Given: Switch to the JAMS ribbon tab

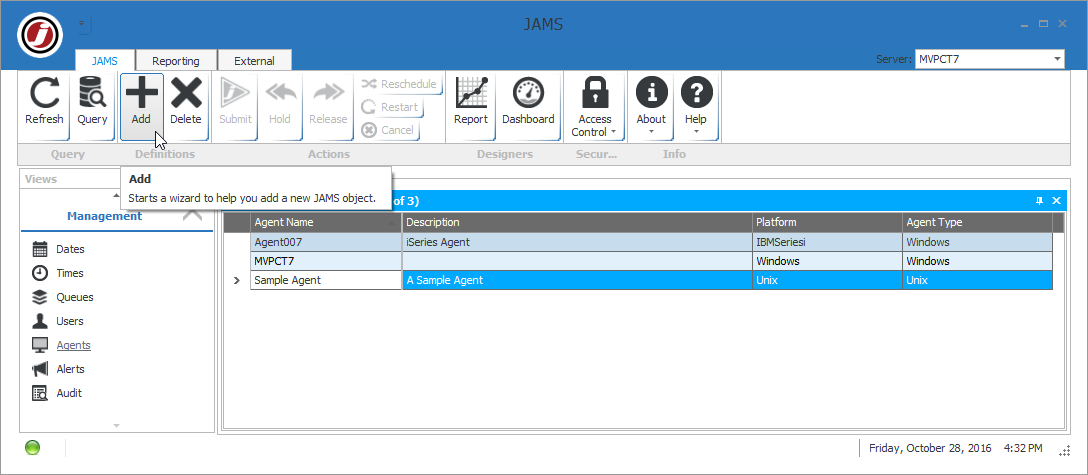Looking at the screenshot, I should pos(105,60).
